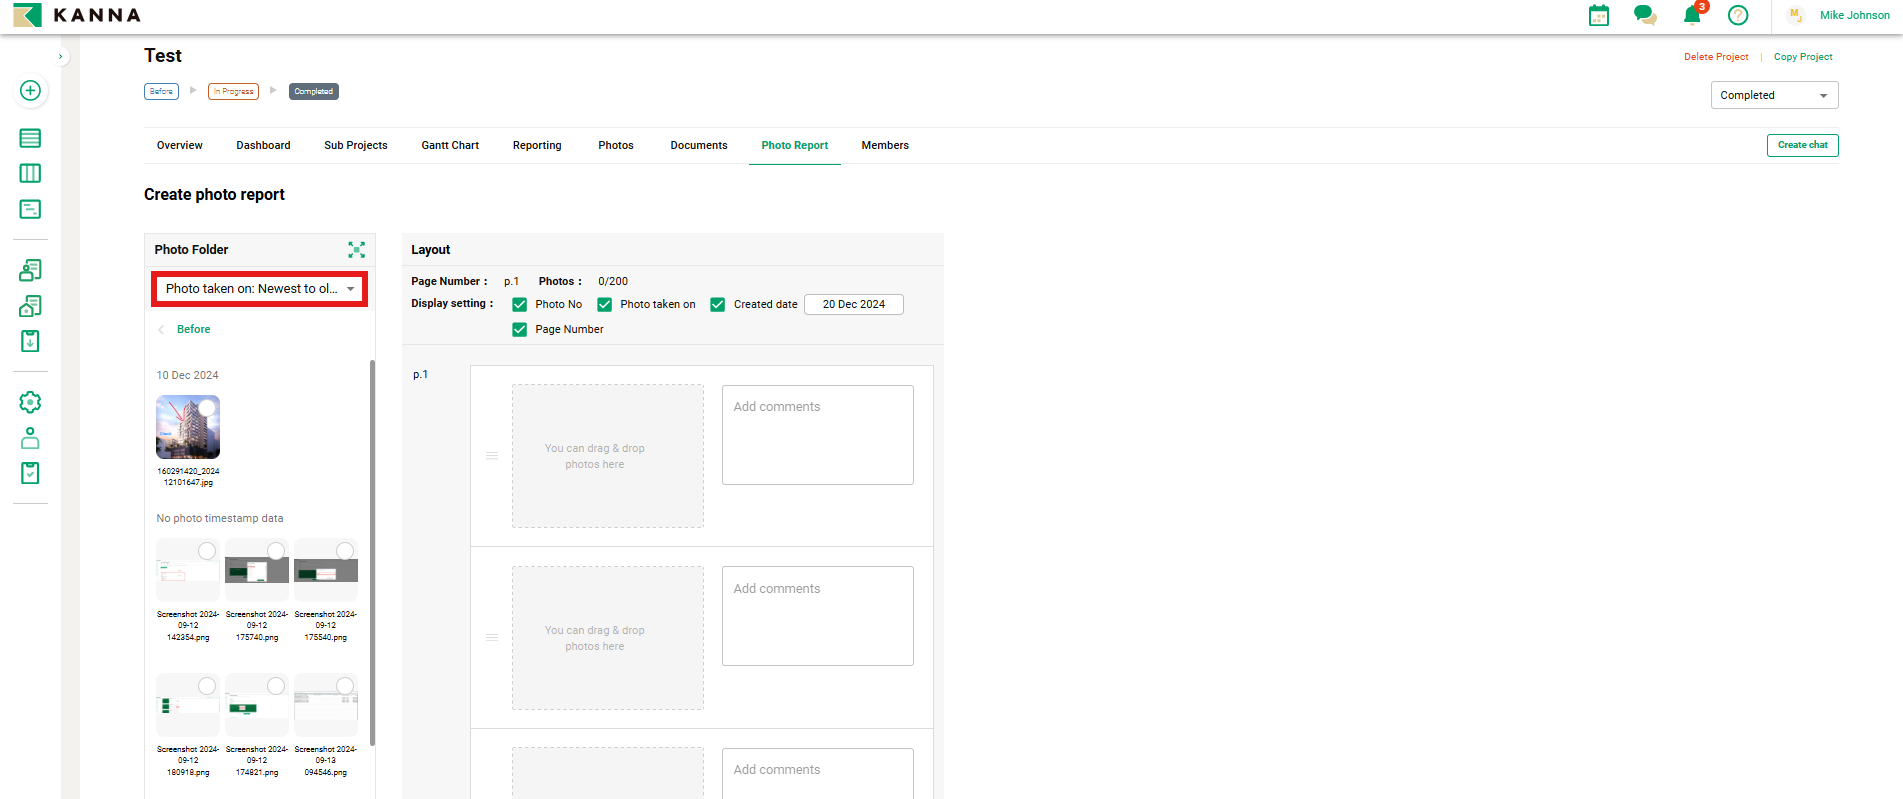Click the Delete Project link
The height and width of the screenshot is (799, 1903).
[1716, 57]
